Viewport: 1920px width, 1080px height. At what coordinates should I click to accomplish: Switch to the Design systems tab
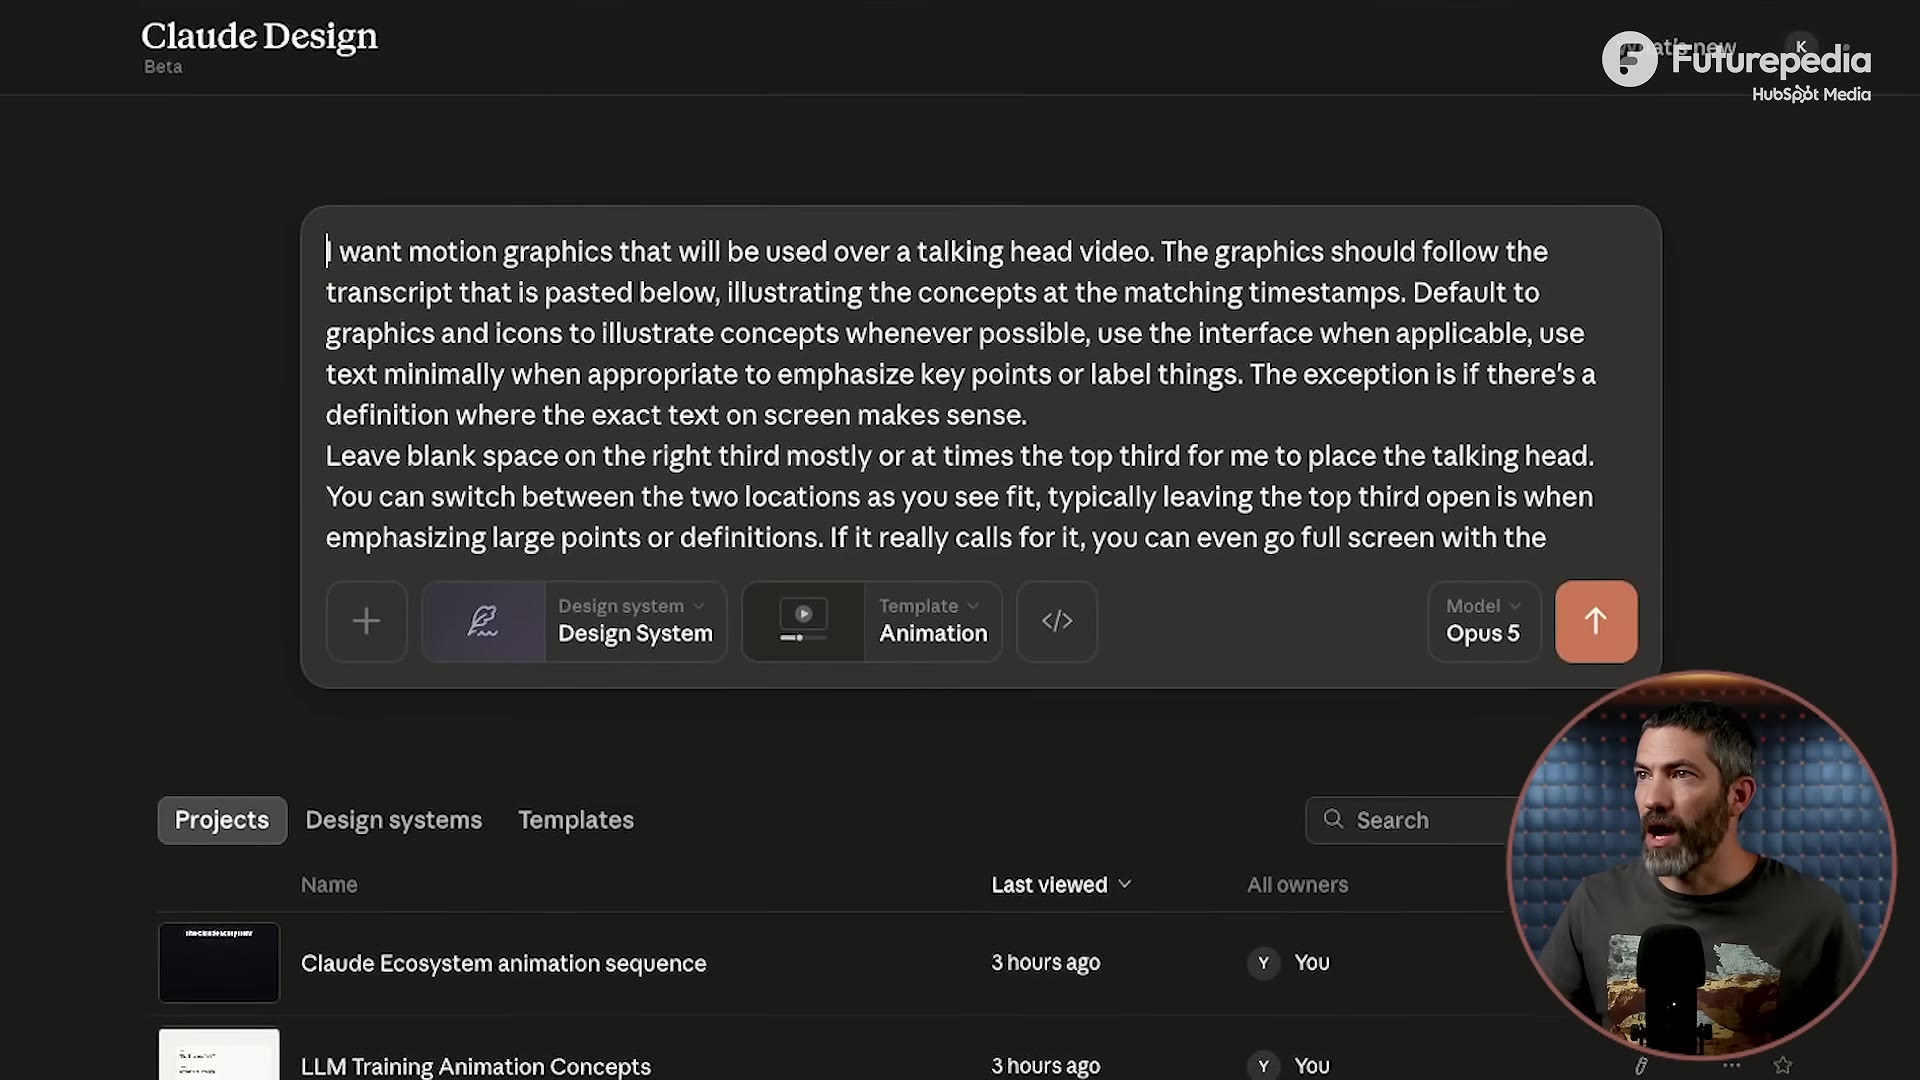click(393, 820)
